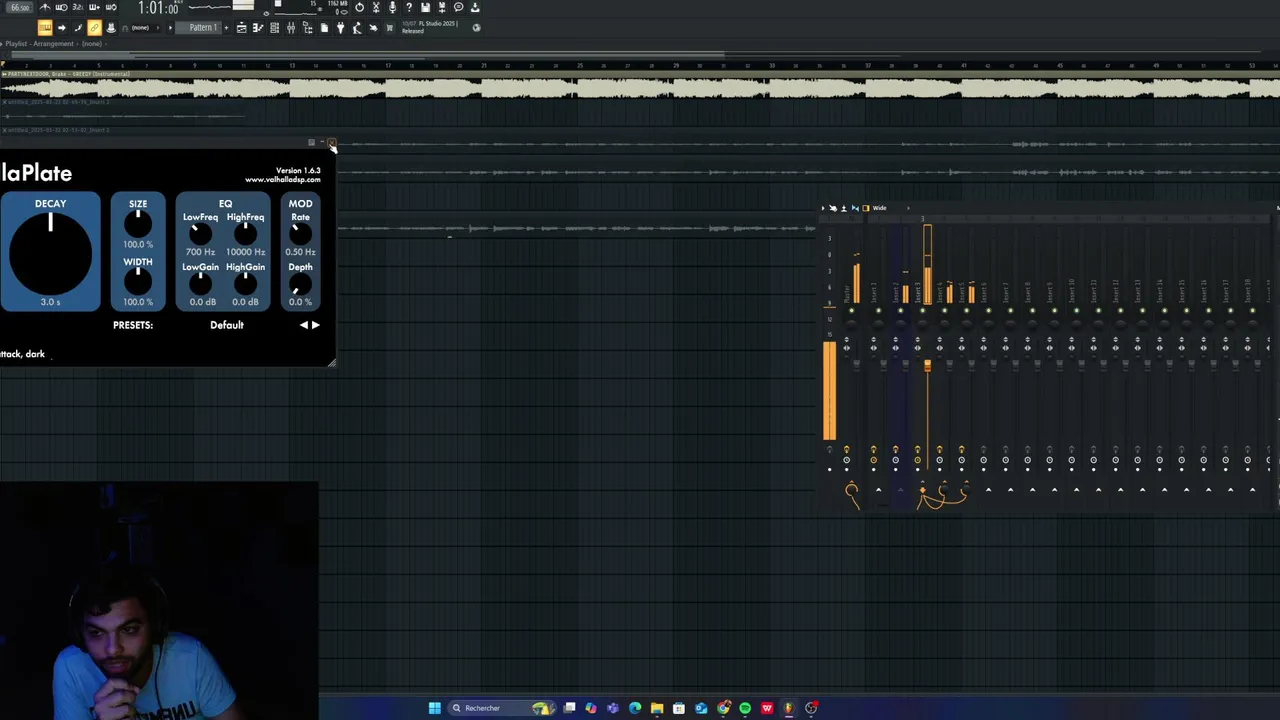
Task: Click the stamp tool icon
Action: 111,28
